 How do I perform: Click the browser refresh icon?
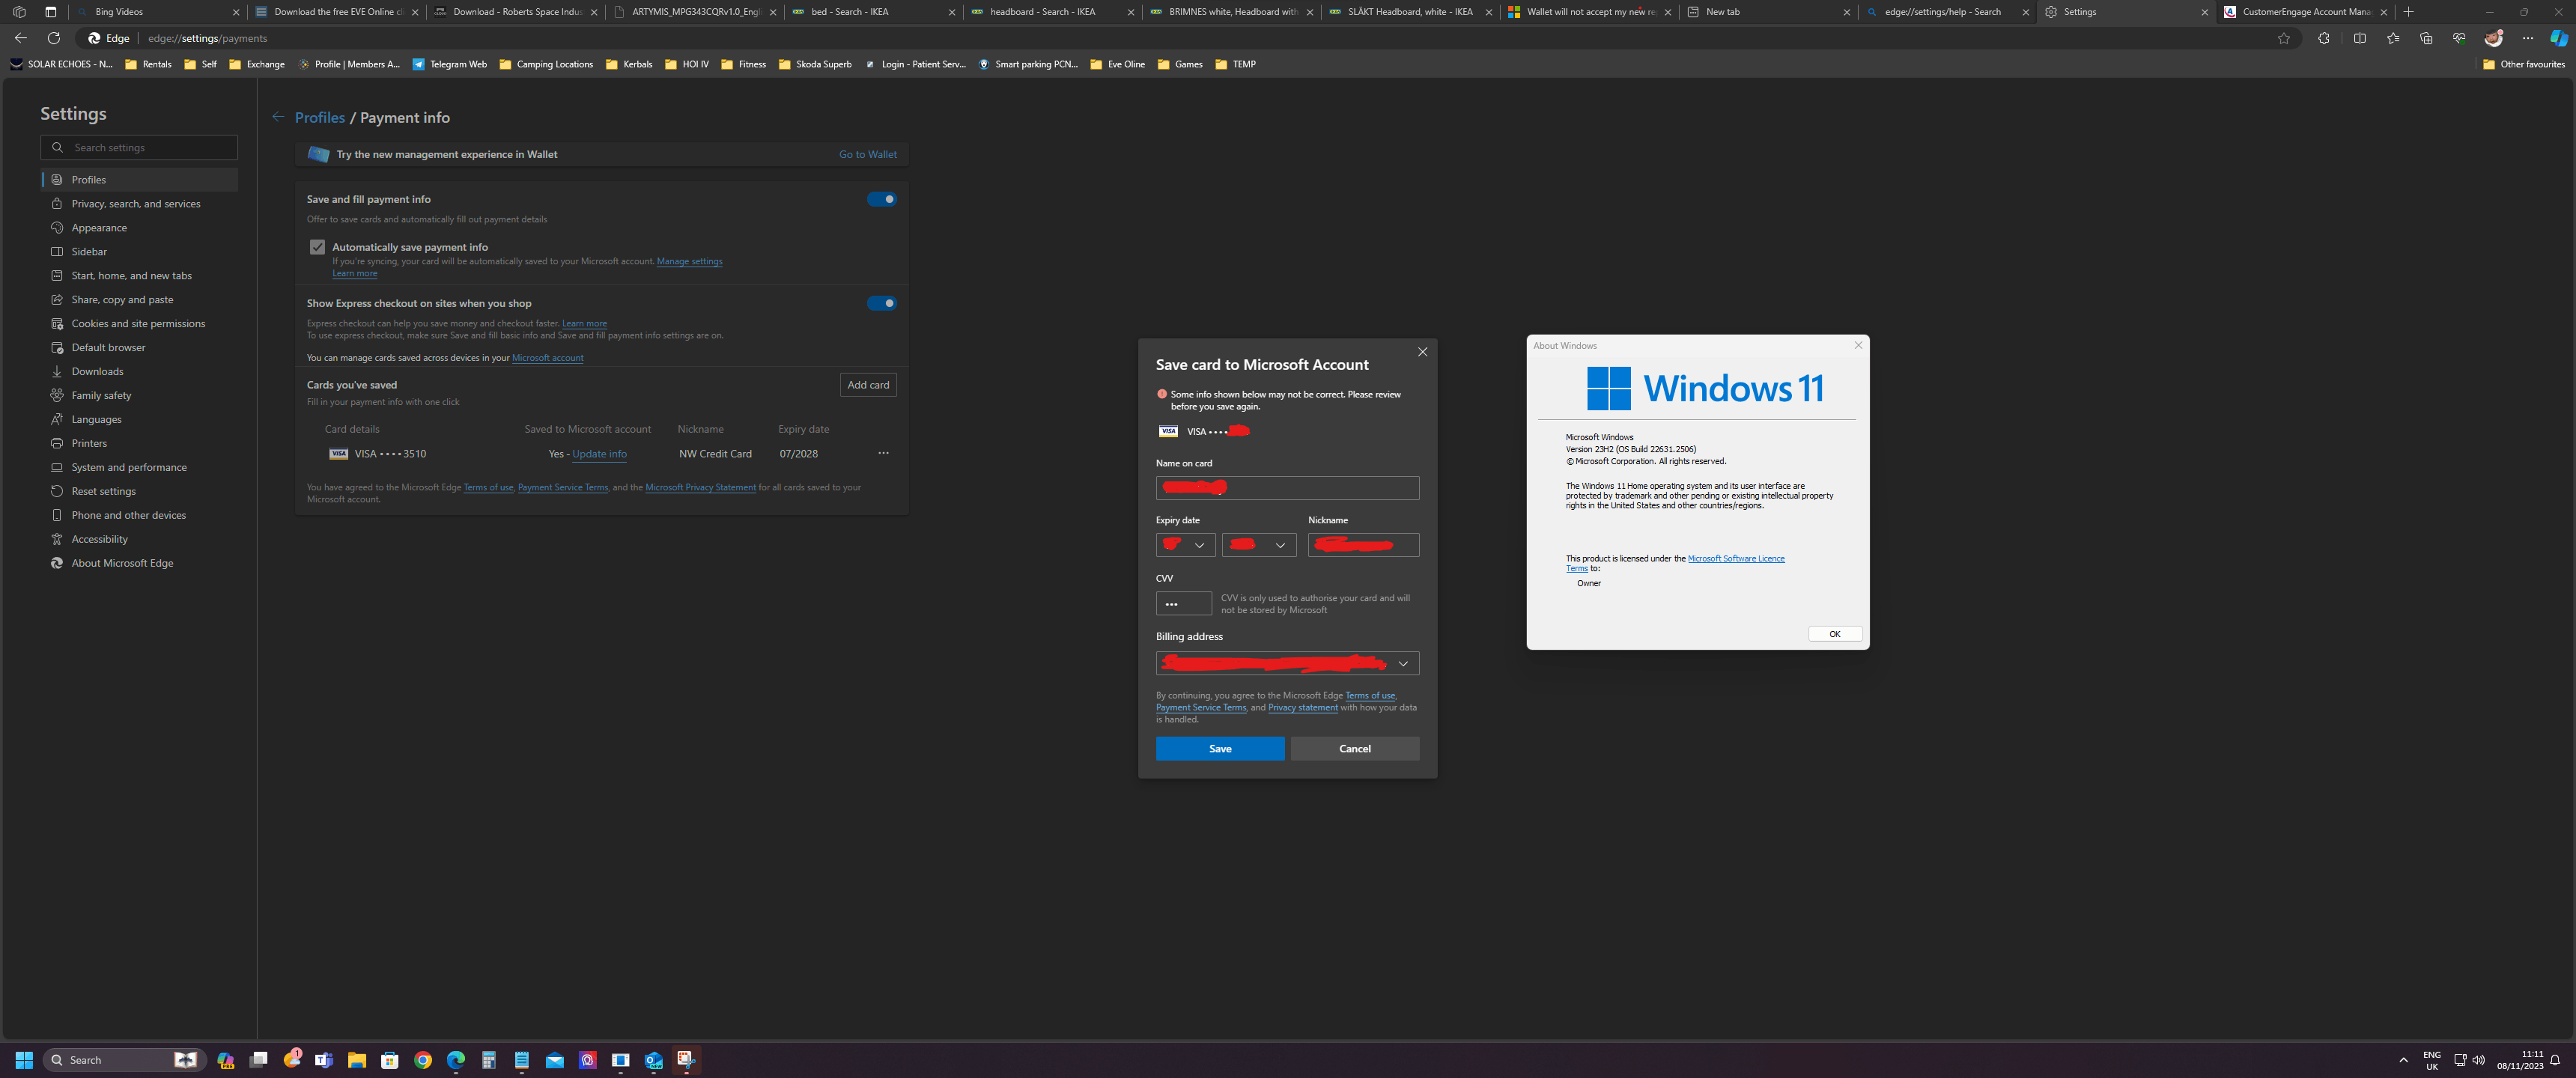tap(54, 38)
